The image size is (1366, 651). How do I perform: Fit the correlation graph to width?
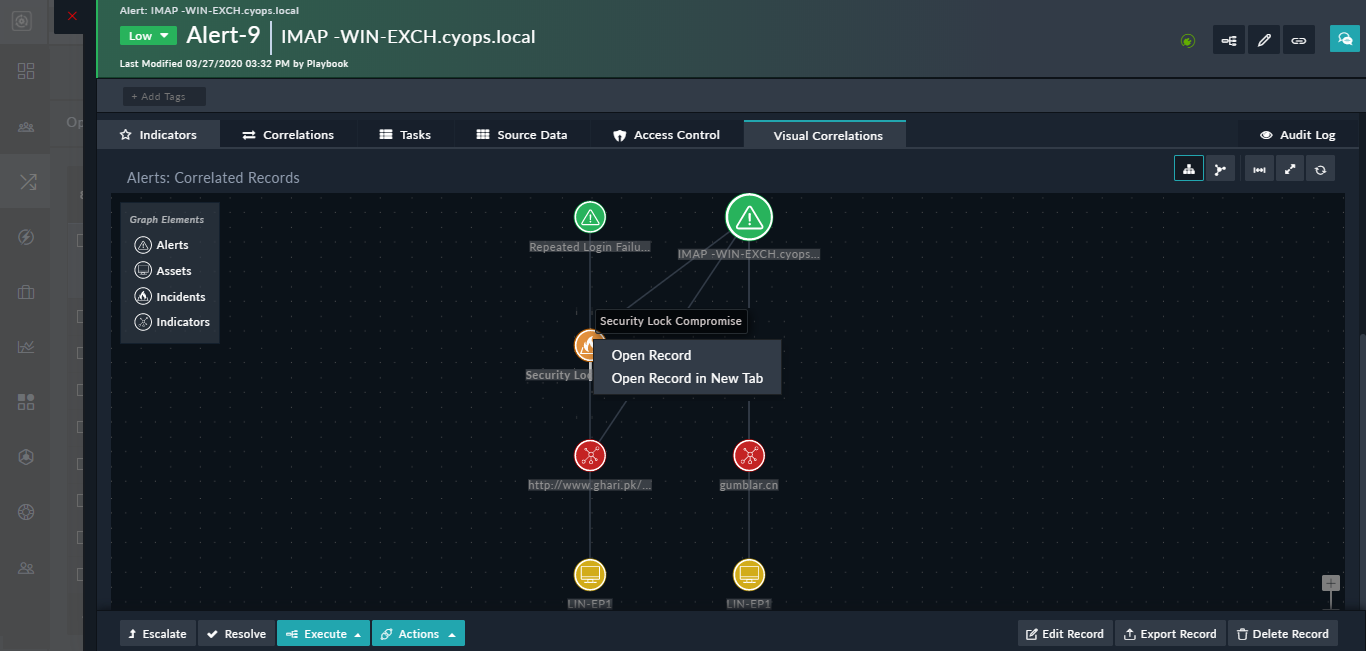[1259, 168]
